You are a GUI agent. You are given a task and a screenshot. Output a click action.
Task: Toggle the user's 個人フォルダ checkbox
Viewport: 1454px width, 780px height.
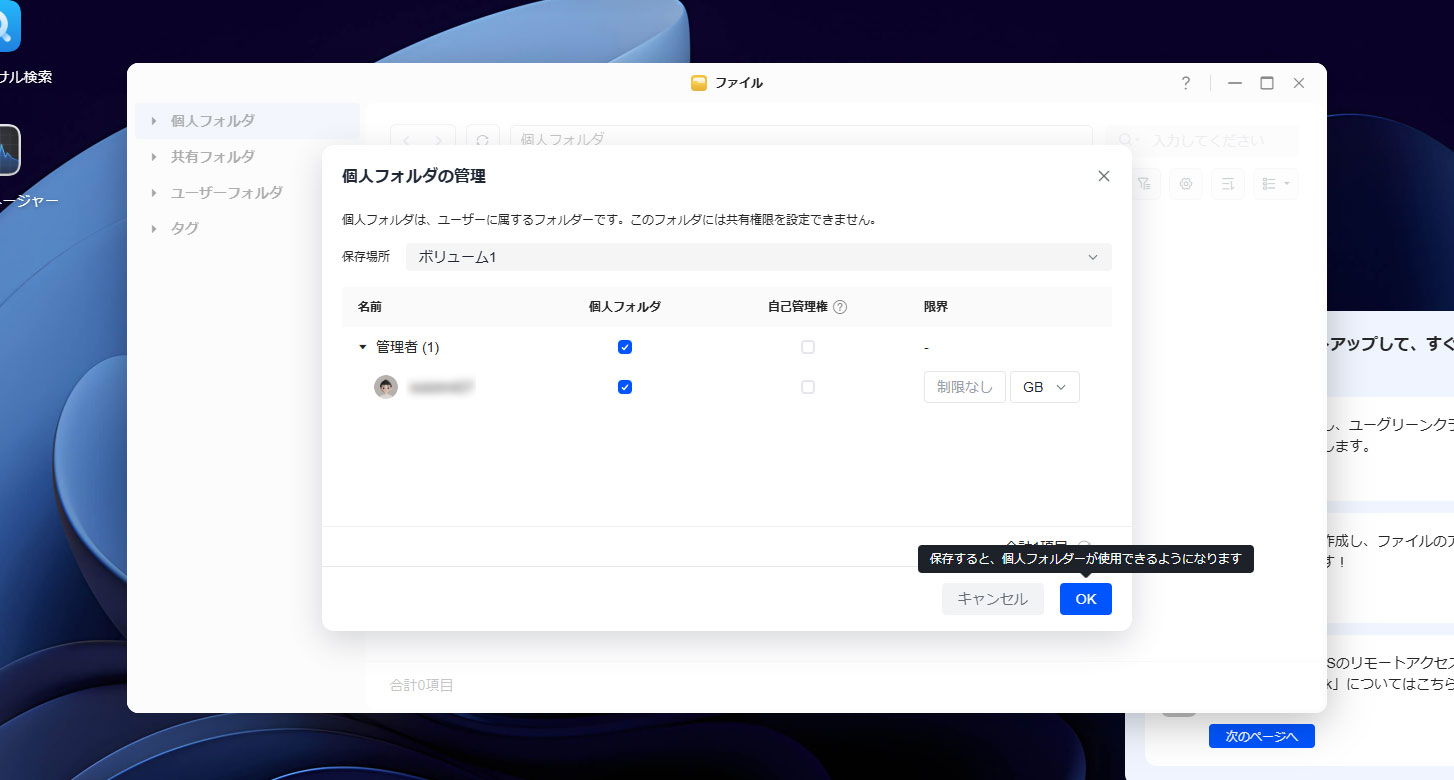tap(624, 387)
